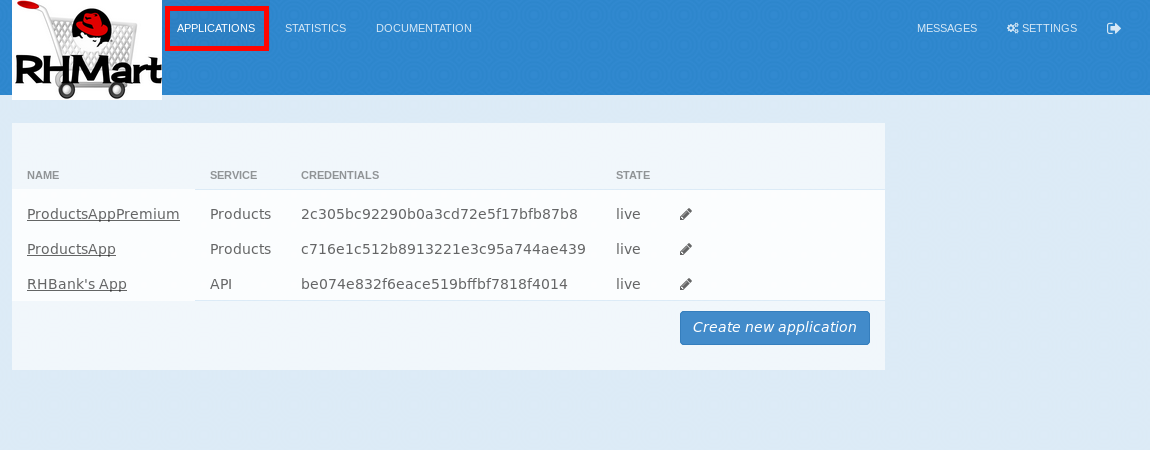Image resolution: width=1150 pixels, height=450 pixels.
Task: Click the Credentials column header
Action: tap(340, 175)
